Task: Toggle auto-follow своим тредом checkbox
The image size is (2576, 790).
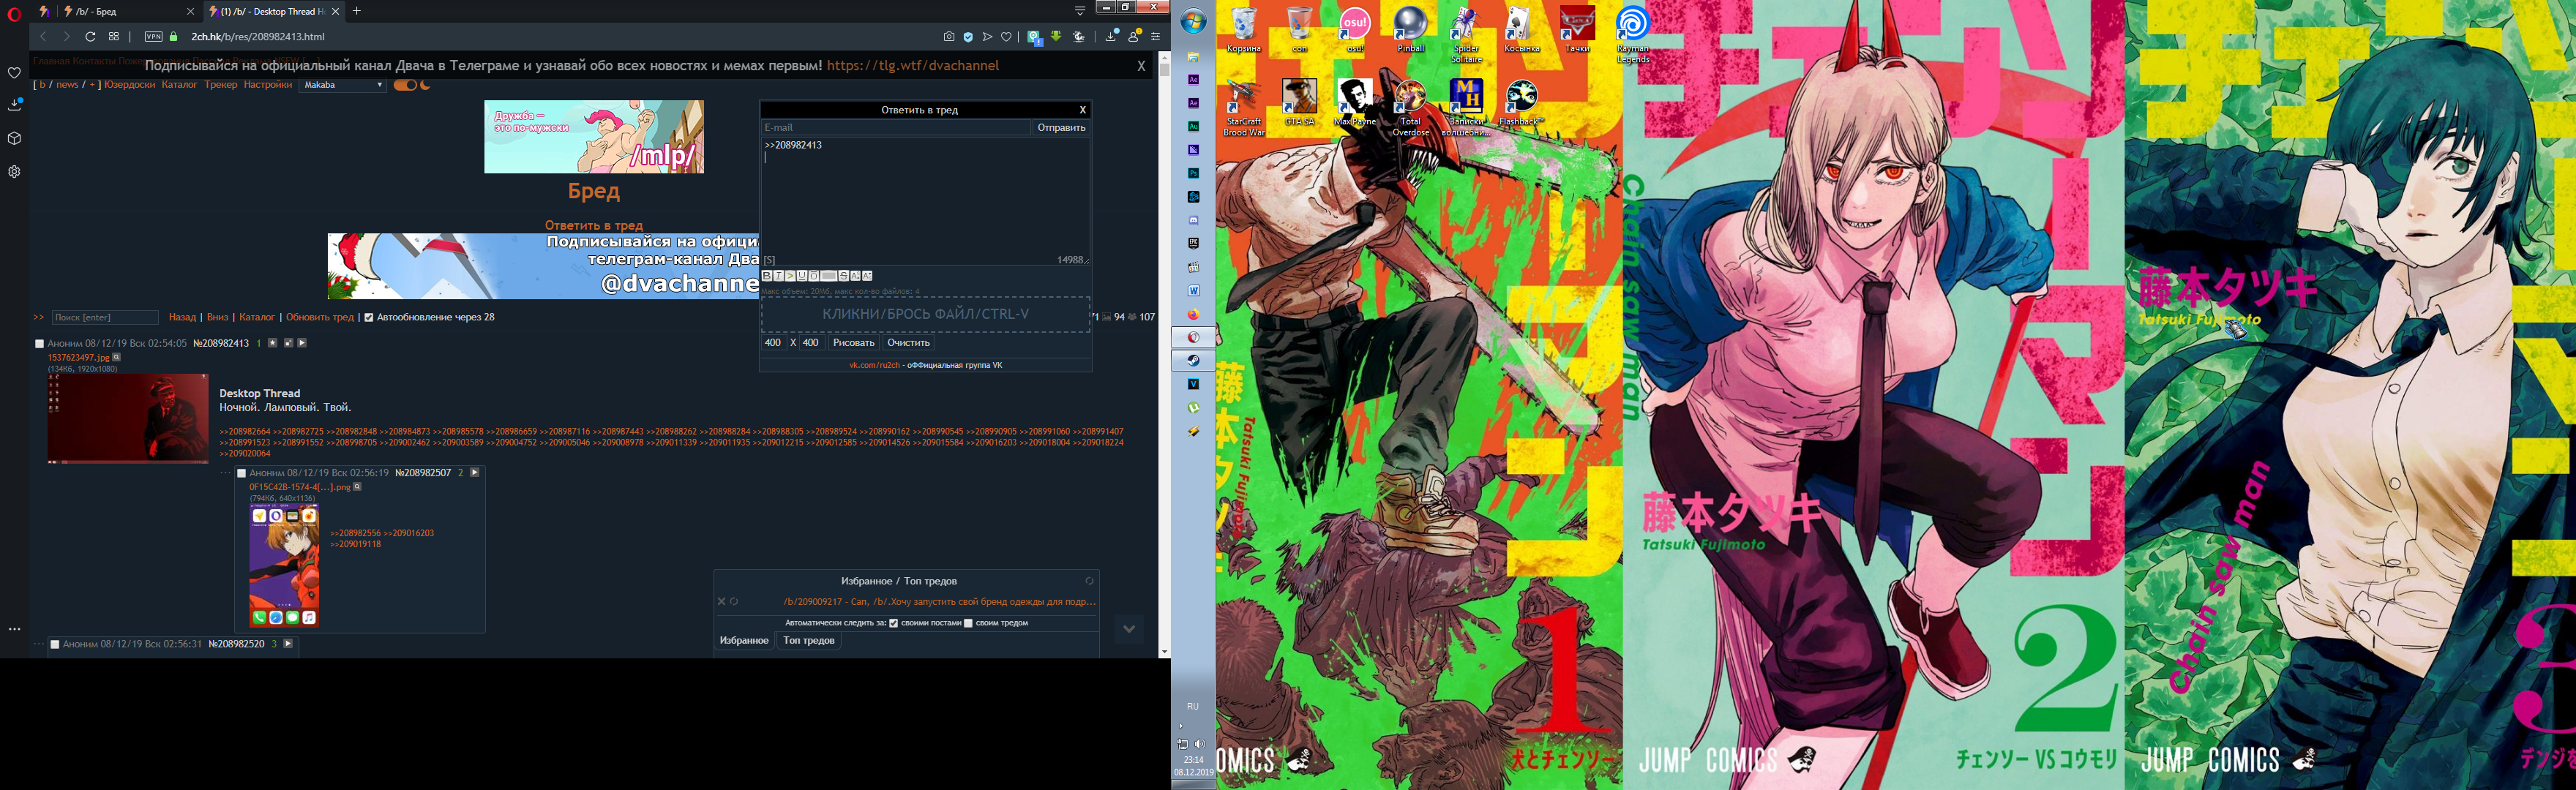Action: pyautogui.click(x=968, y=623)
